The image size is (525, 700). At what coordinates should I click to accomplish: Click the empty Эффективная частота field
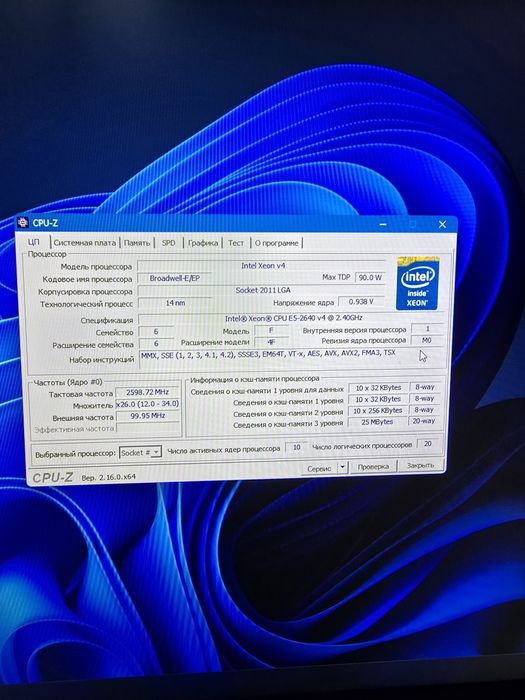[147, 428]
